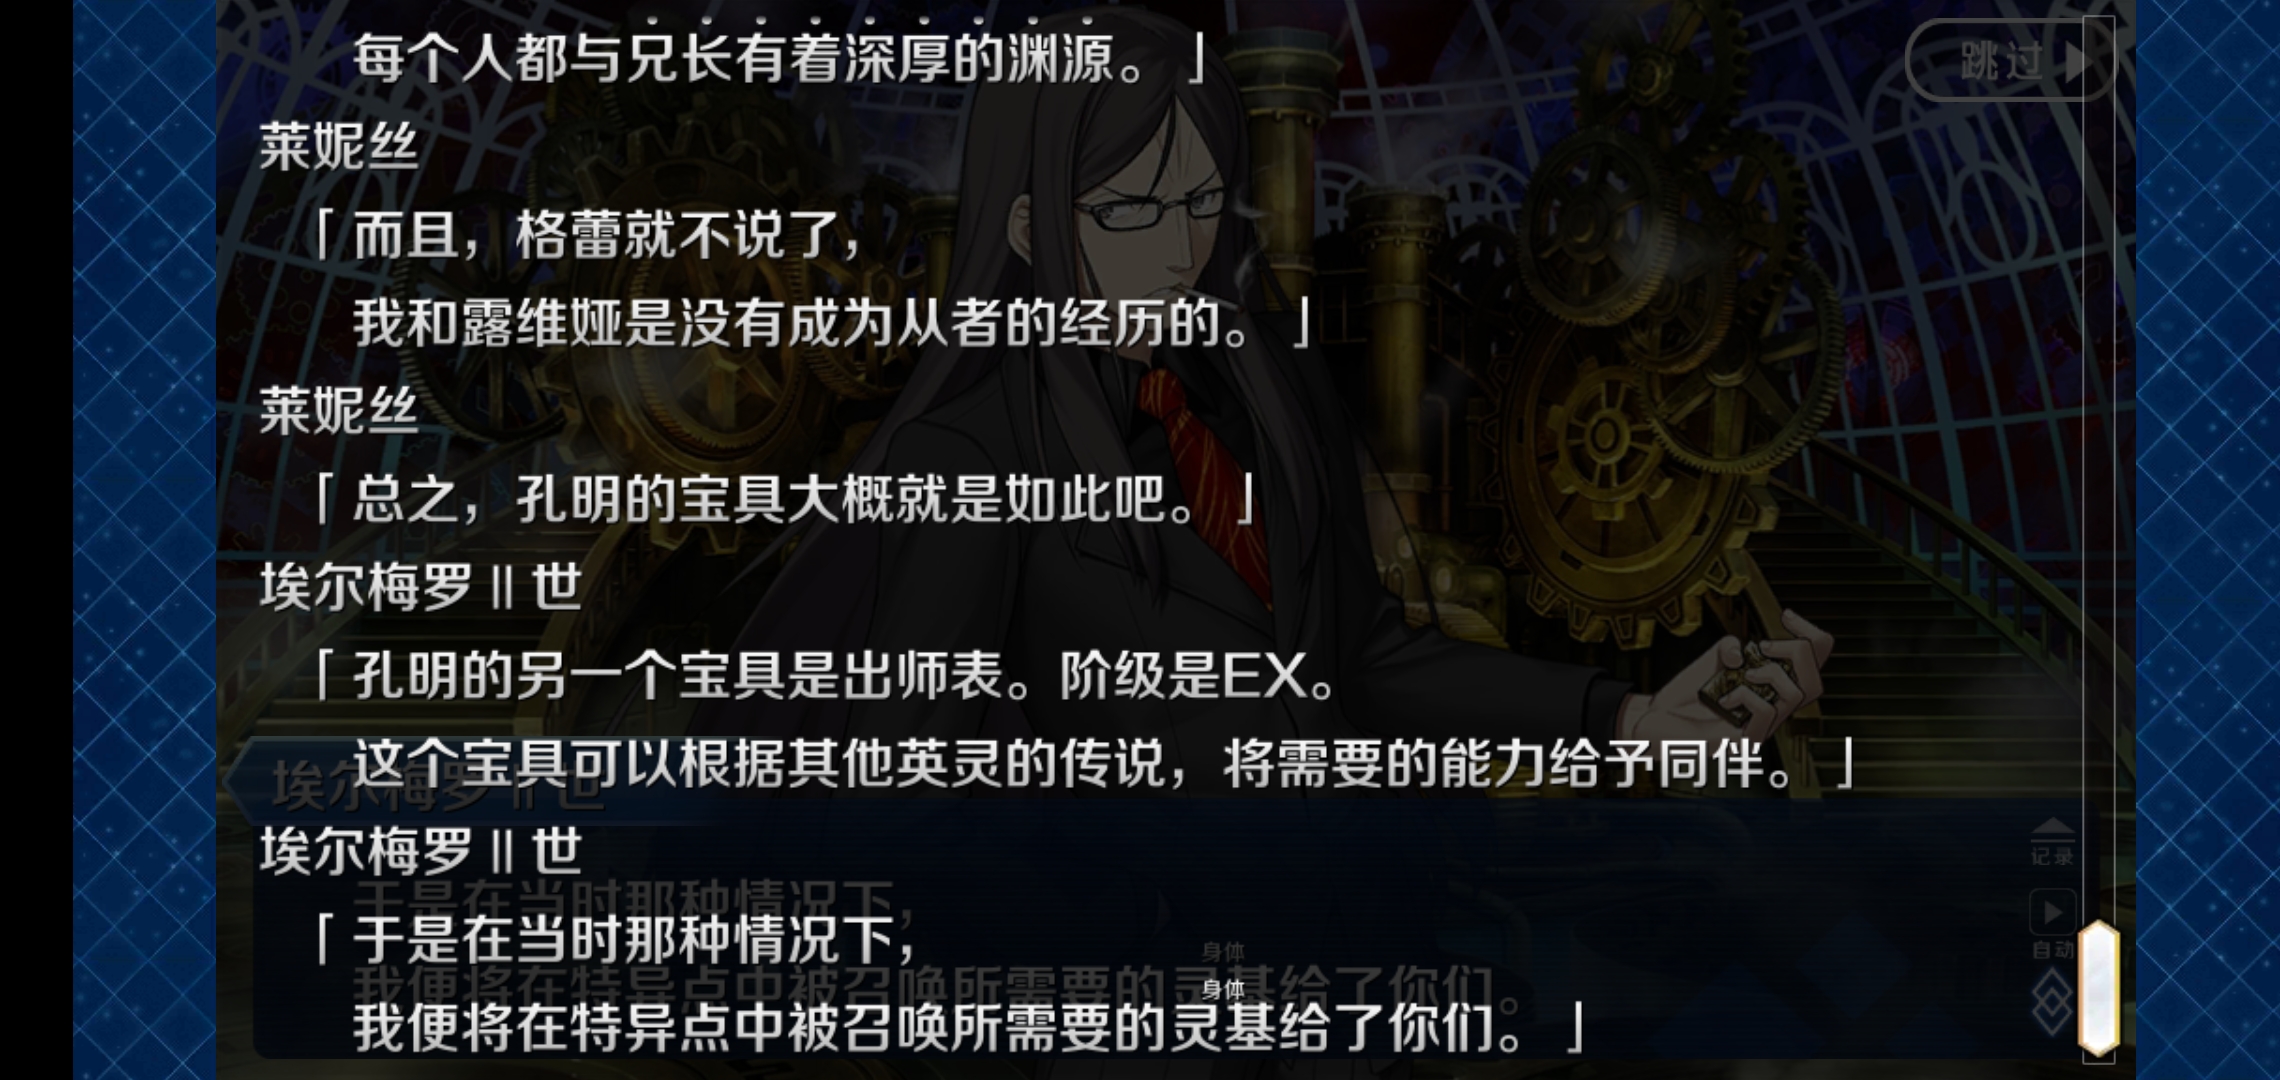Click the white hexagonal scrollbar handle
The image size is (2280, 1080).
click(2100, 988)
